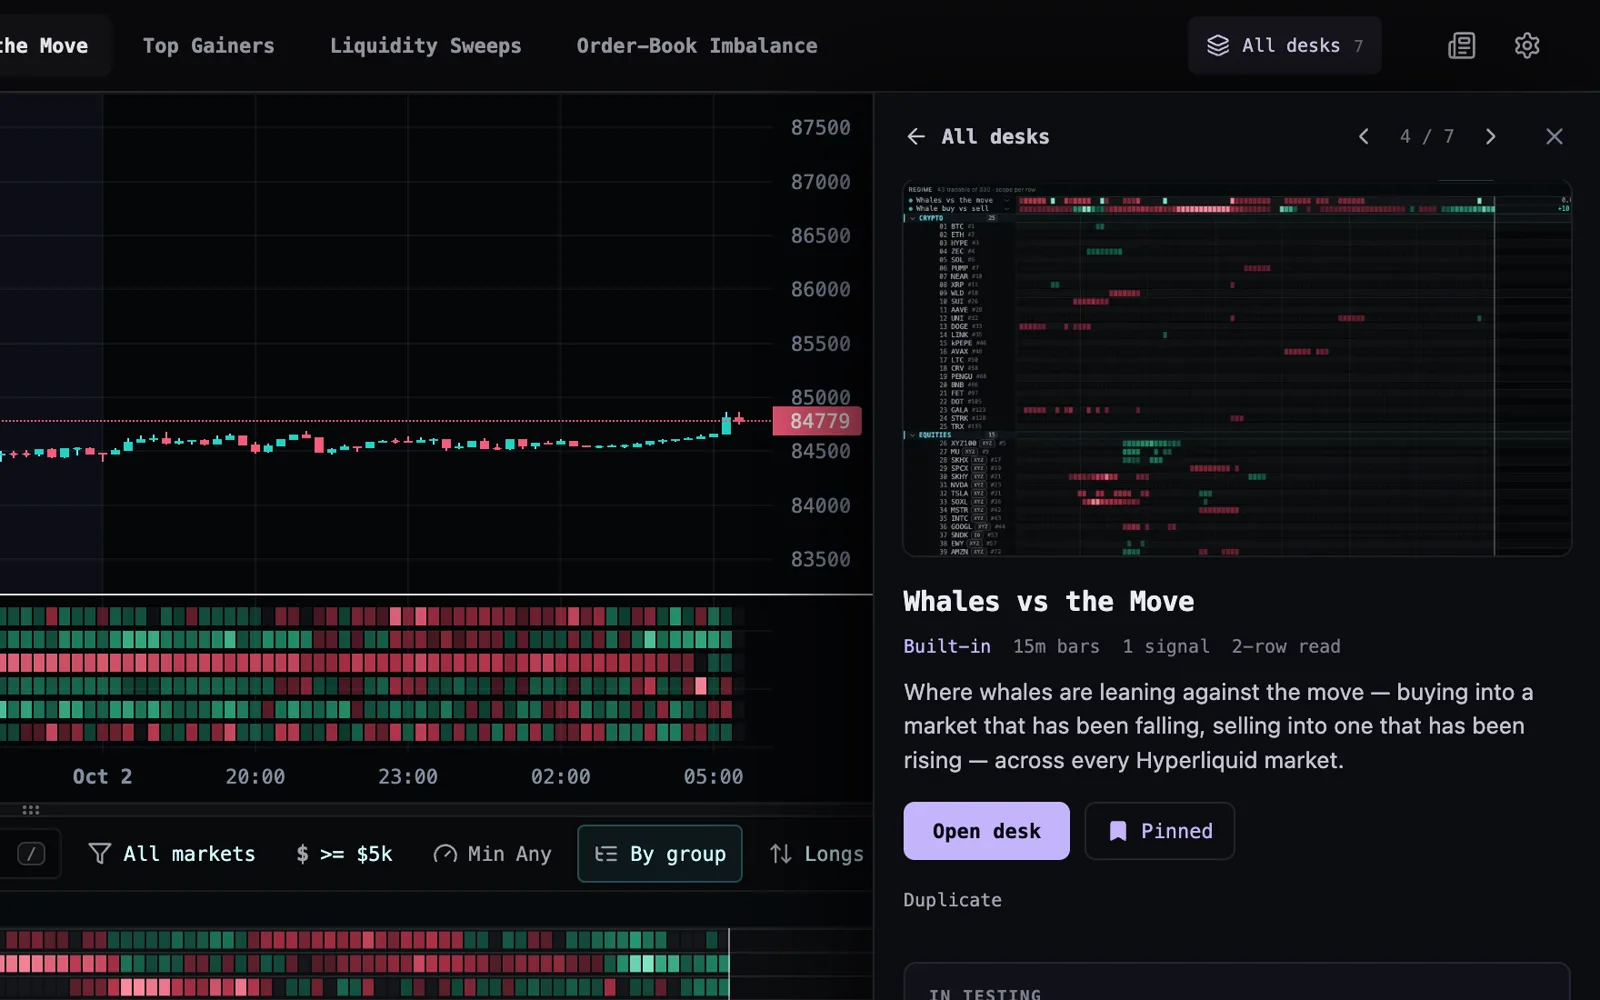Advance to the next desk with the right chevron
The width and height of the screenshot is (1600, 1000).
[1491, 137]
